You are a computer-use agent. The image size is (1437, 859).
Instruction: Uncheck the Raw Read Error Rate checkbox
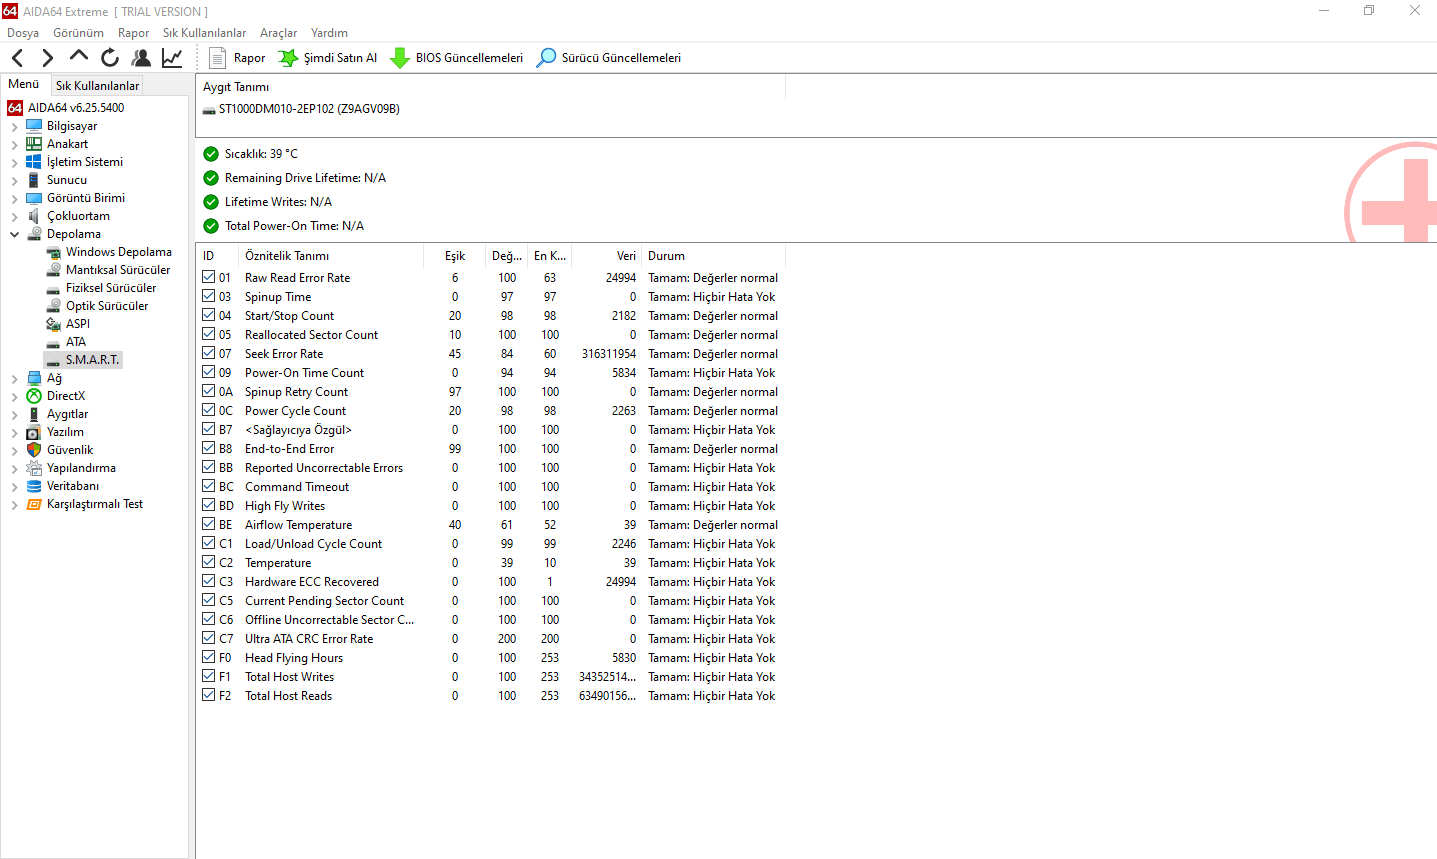pyautogui.click(x=209, y=277)
